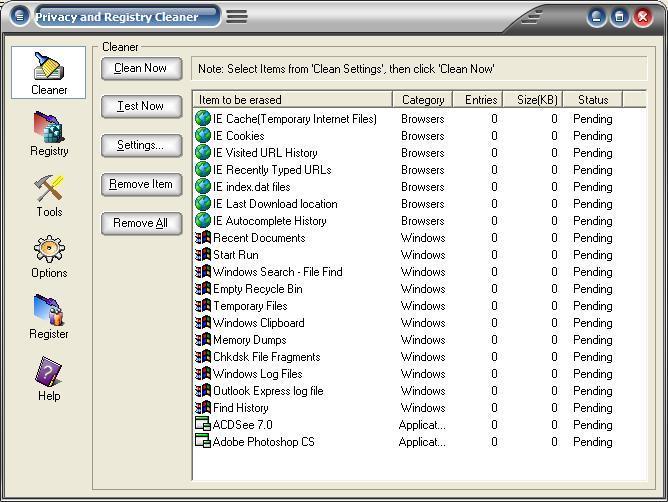Select the ACDSee 7.0 entry
Screen dimensions: 668x502
242,425
